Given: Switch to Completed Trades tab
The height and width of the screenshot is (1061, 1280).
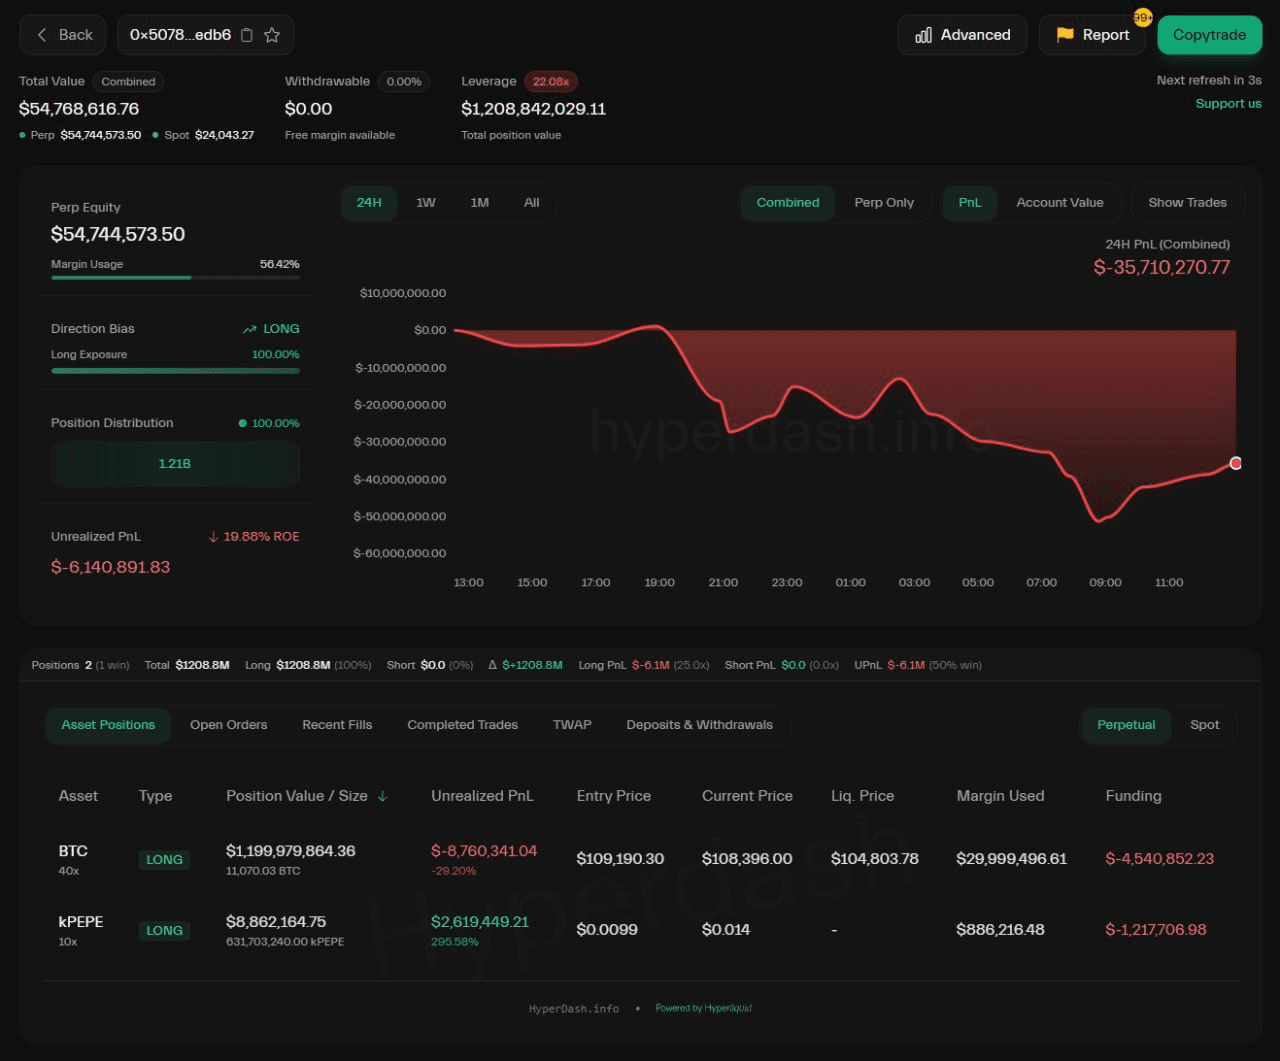Looking at the screenshot, I should point(462,725).
